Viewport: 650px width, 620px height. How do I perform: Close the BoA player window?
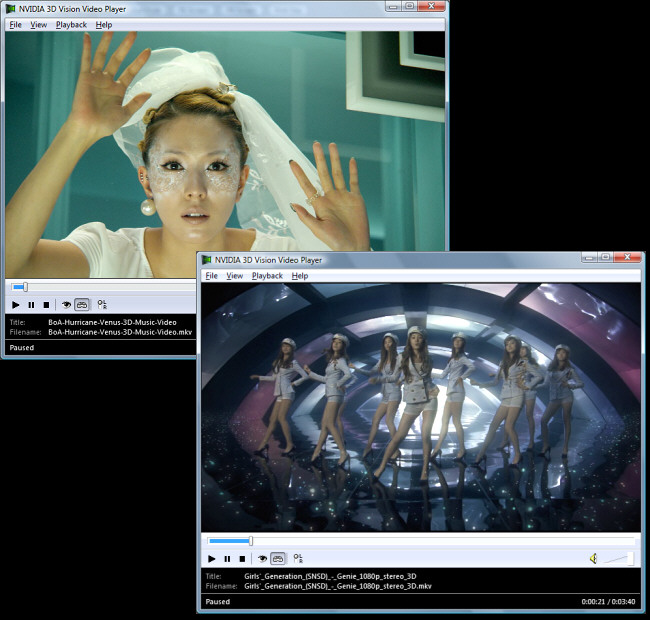[431, 6]
